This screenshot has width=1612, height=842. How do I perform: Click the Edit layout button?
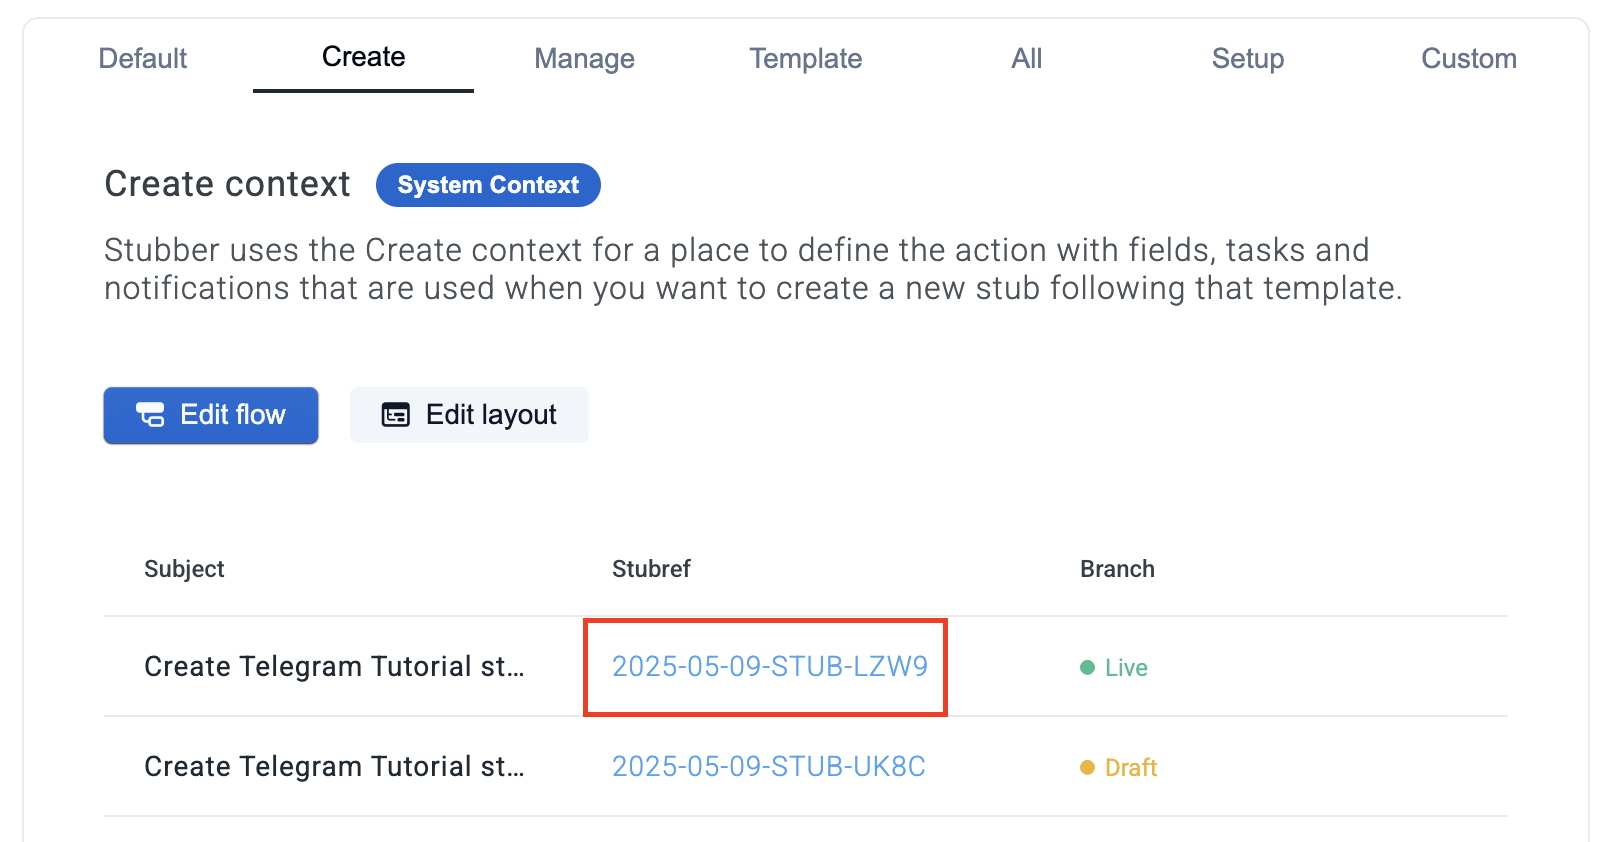tap(469, 415)
